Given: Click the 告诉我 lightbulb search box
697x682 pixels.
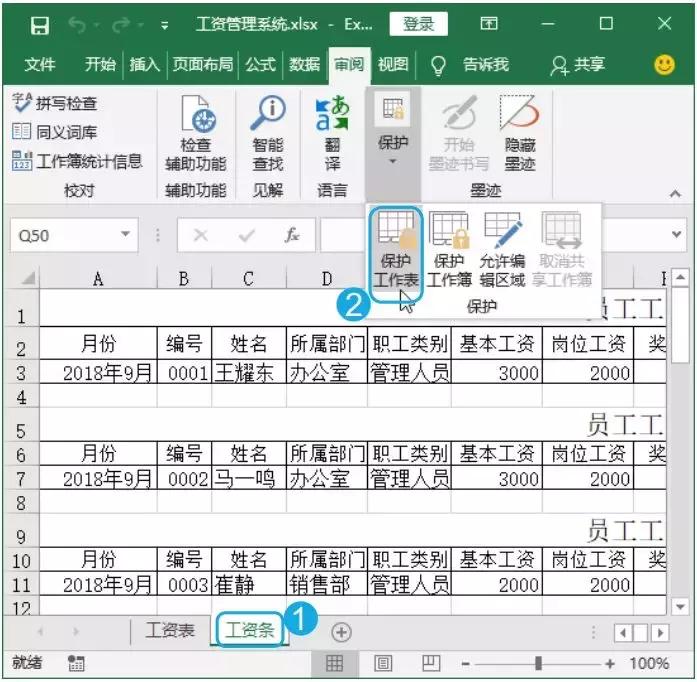Looking at the screenshot, I should (470, 65).
